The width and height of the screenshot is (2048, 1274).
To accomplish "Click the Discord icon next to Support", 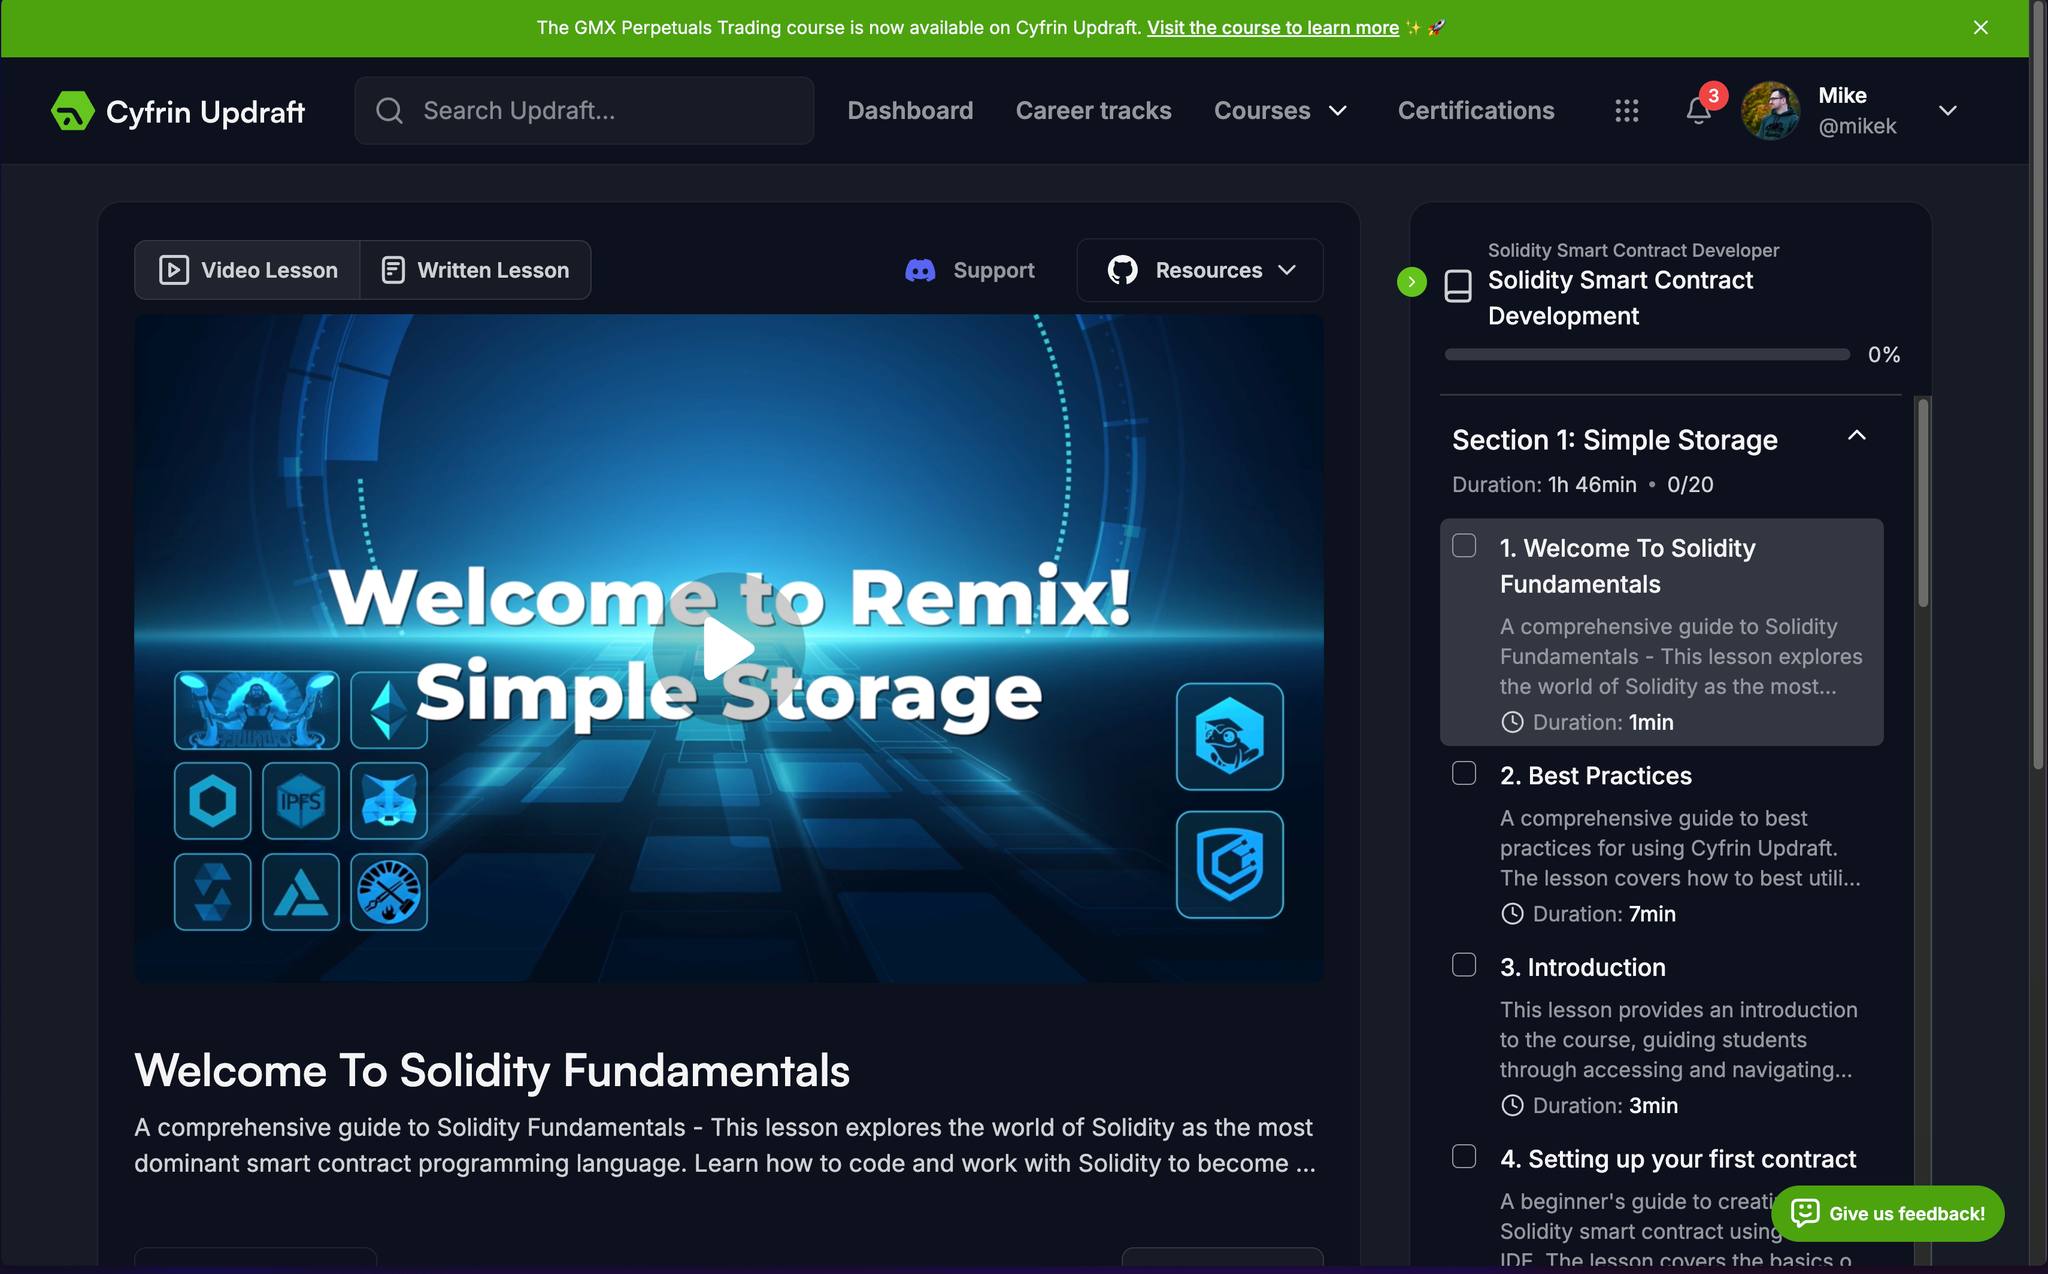I will pos(920,270).
